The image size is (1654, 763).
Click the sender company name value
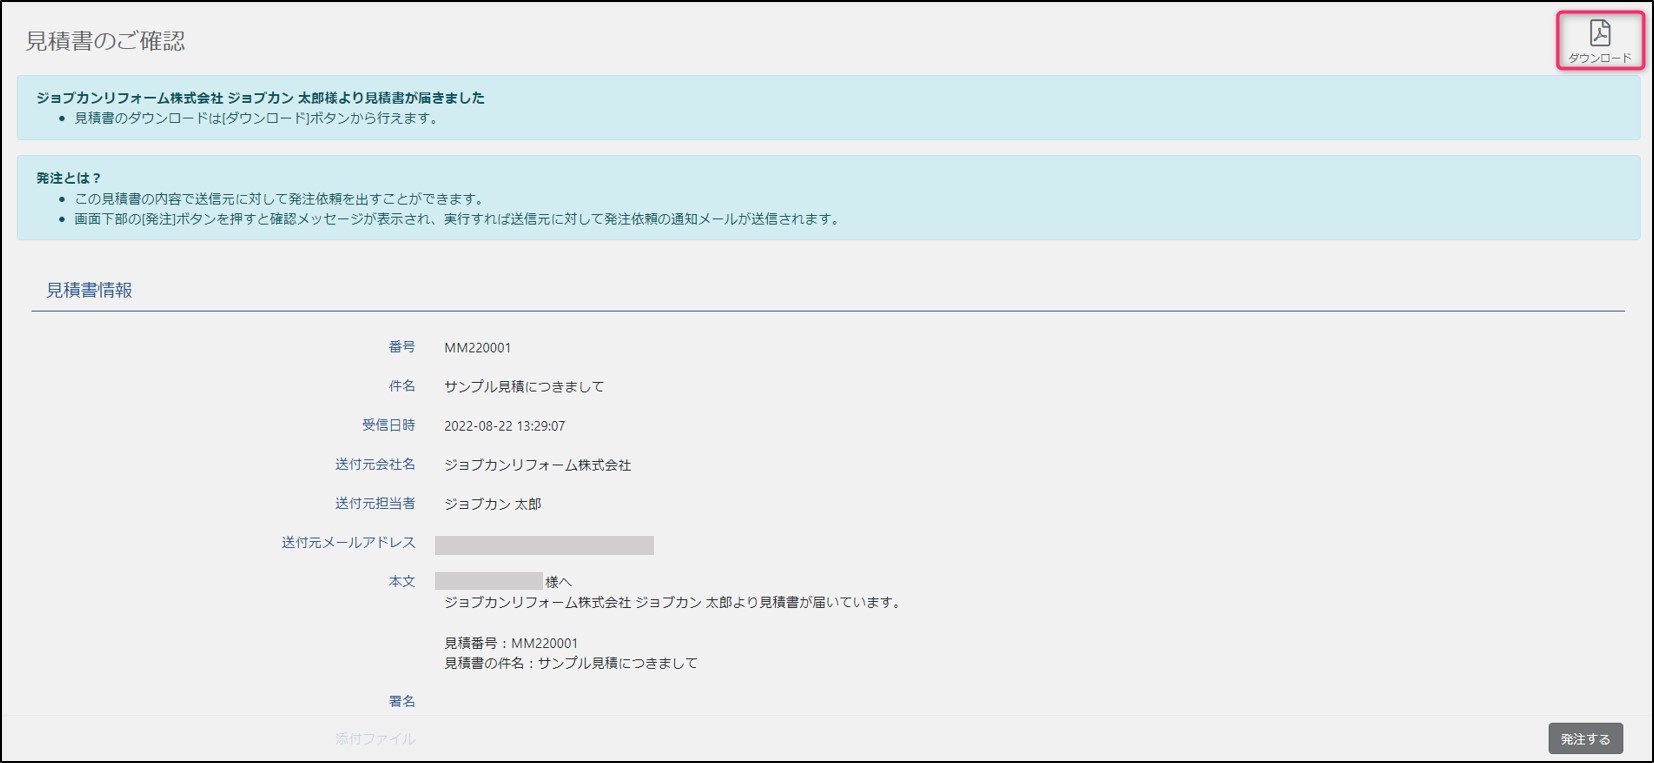point(537,465)
